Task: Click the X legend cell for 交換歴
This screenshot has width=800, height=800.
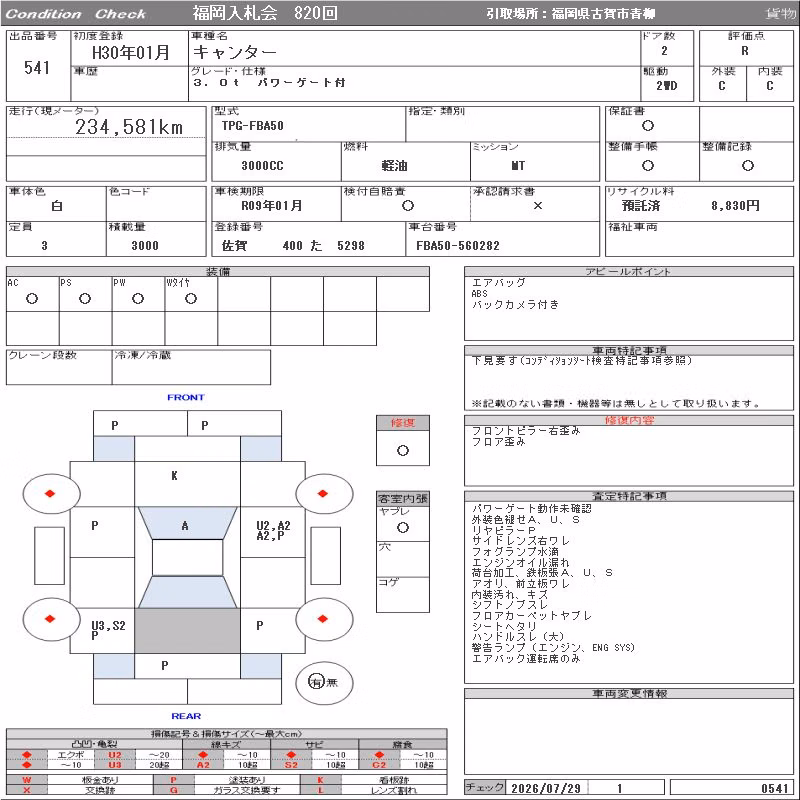Action: click(x=27, y=790)
